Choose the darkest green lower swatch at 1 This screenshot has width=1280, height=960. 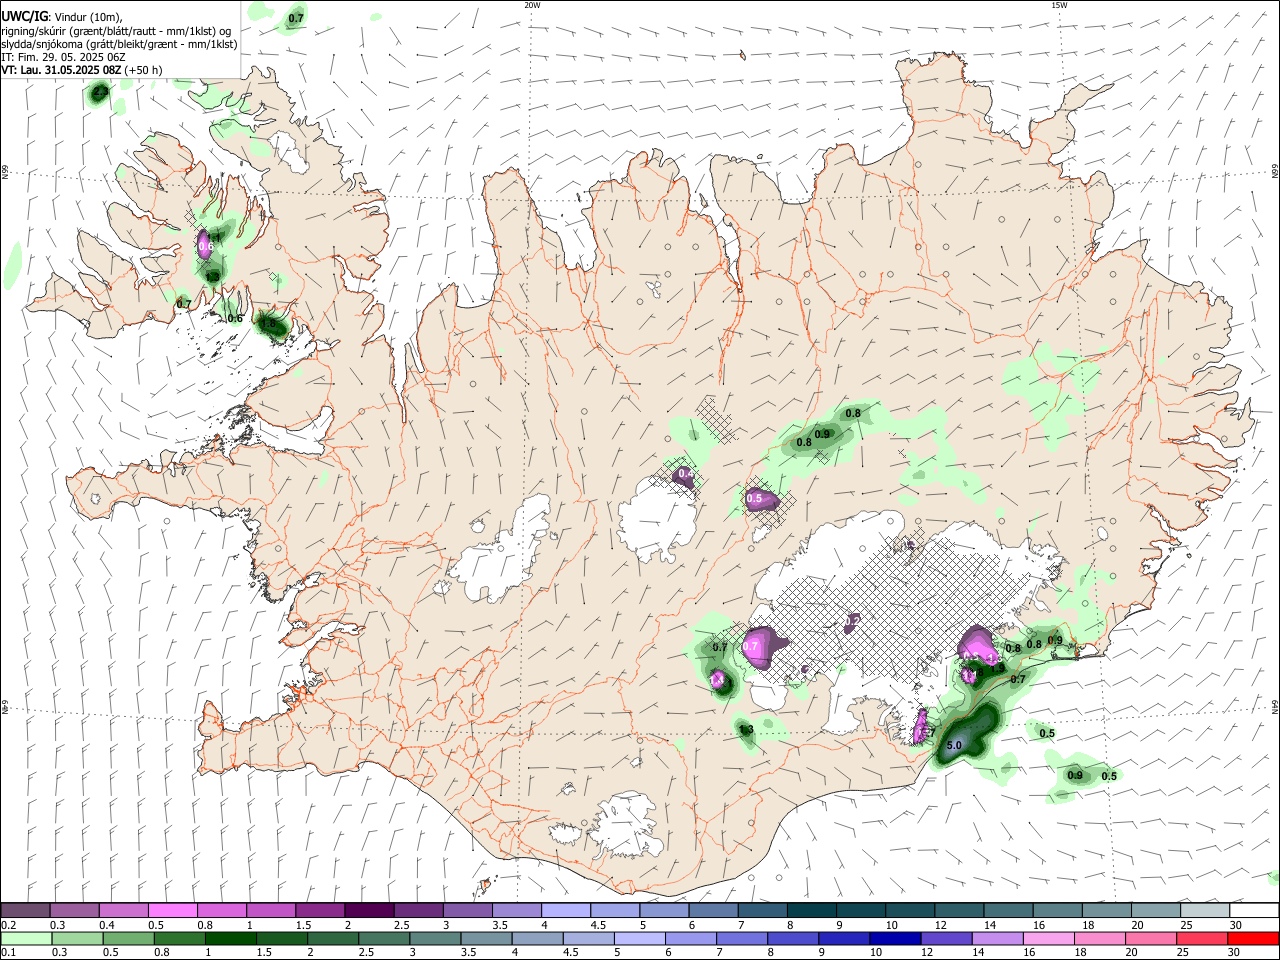[x=230, y=938]
